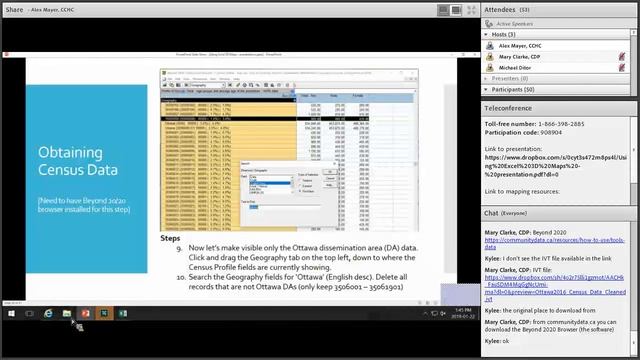Toggle full screen for the Share pod
Screen dimensions: 640x360
point(471,10)
